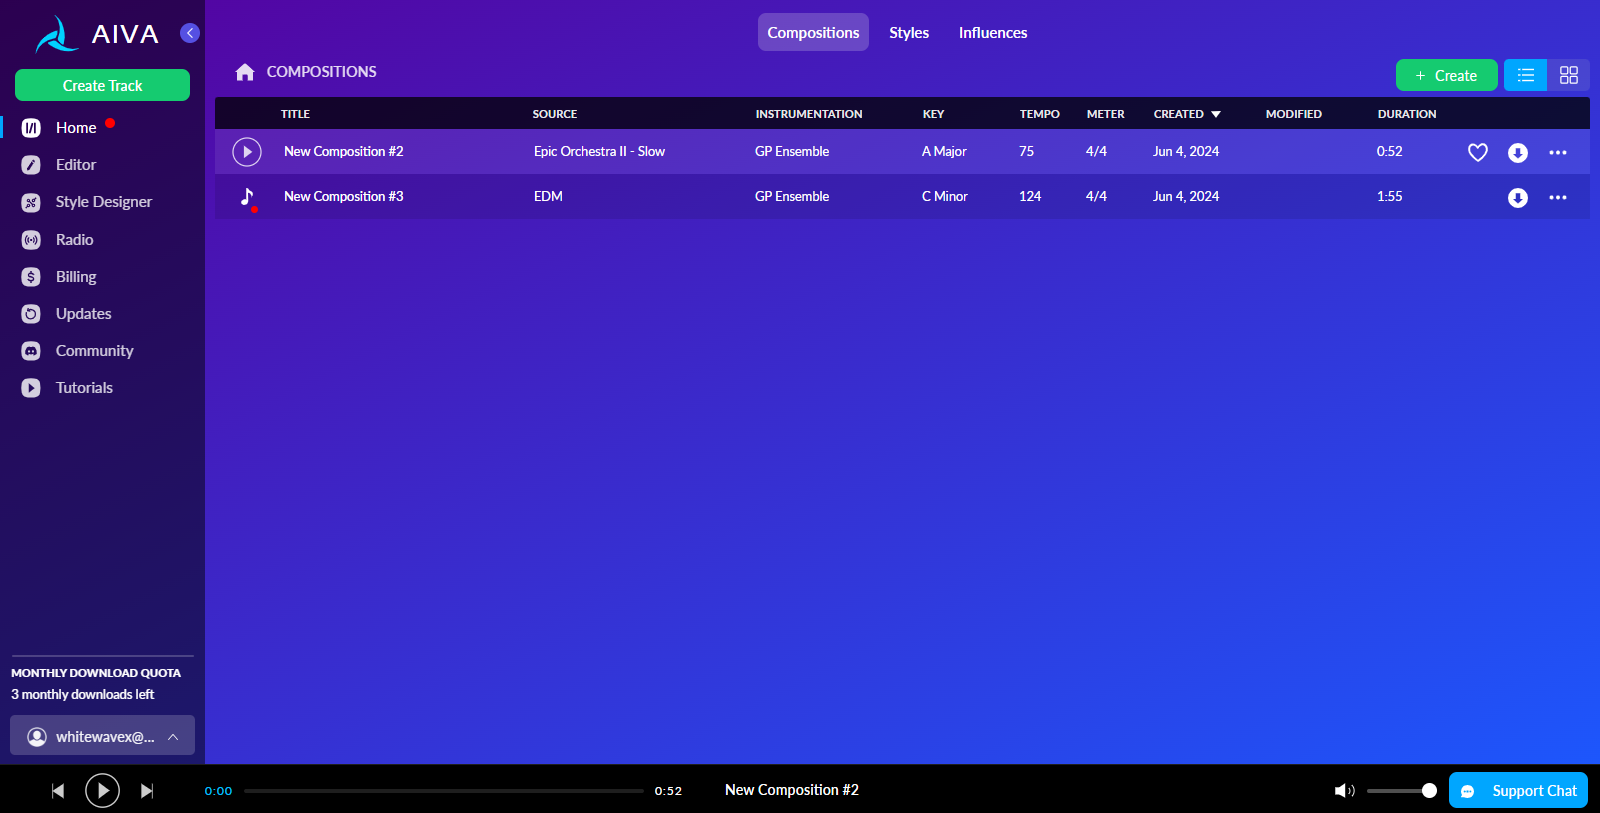Viewport: 1600px width, 813px height.
Task: Click the Radio broadcast icon
Action: 31,240
